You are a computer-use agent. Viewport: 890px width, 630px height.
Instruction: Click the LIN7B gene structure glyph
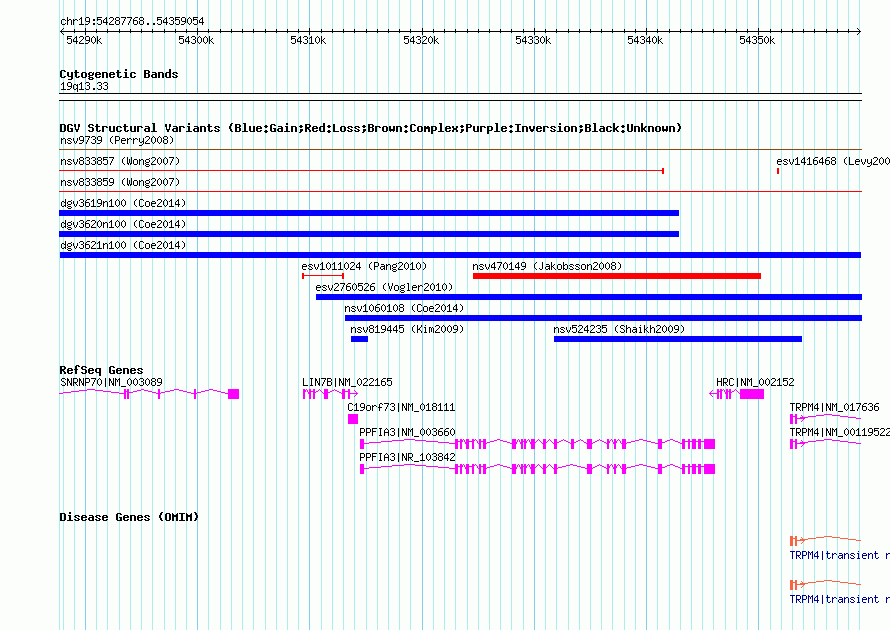(x=330, y=393)
